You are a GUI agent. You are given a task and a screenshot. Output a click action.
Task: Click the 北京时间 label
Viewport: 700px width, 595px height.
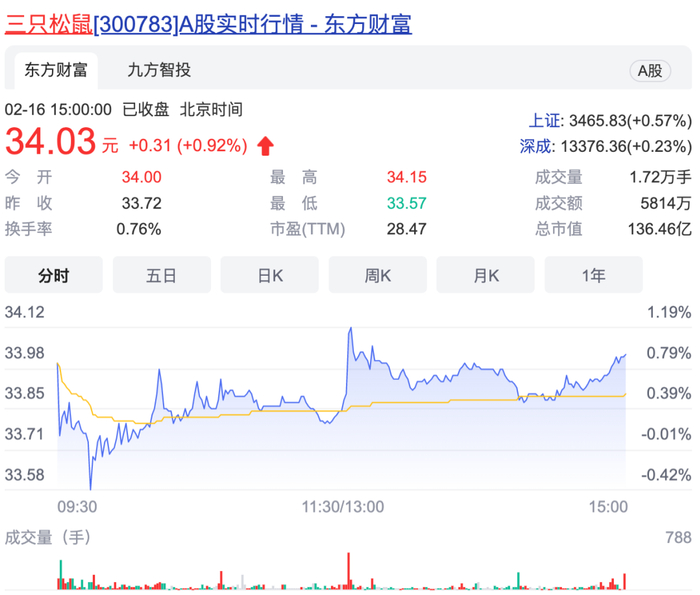211,110
